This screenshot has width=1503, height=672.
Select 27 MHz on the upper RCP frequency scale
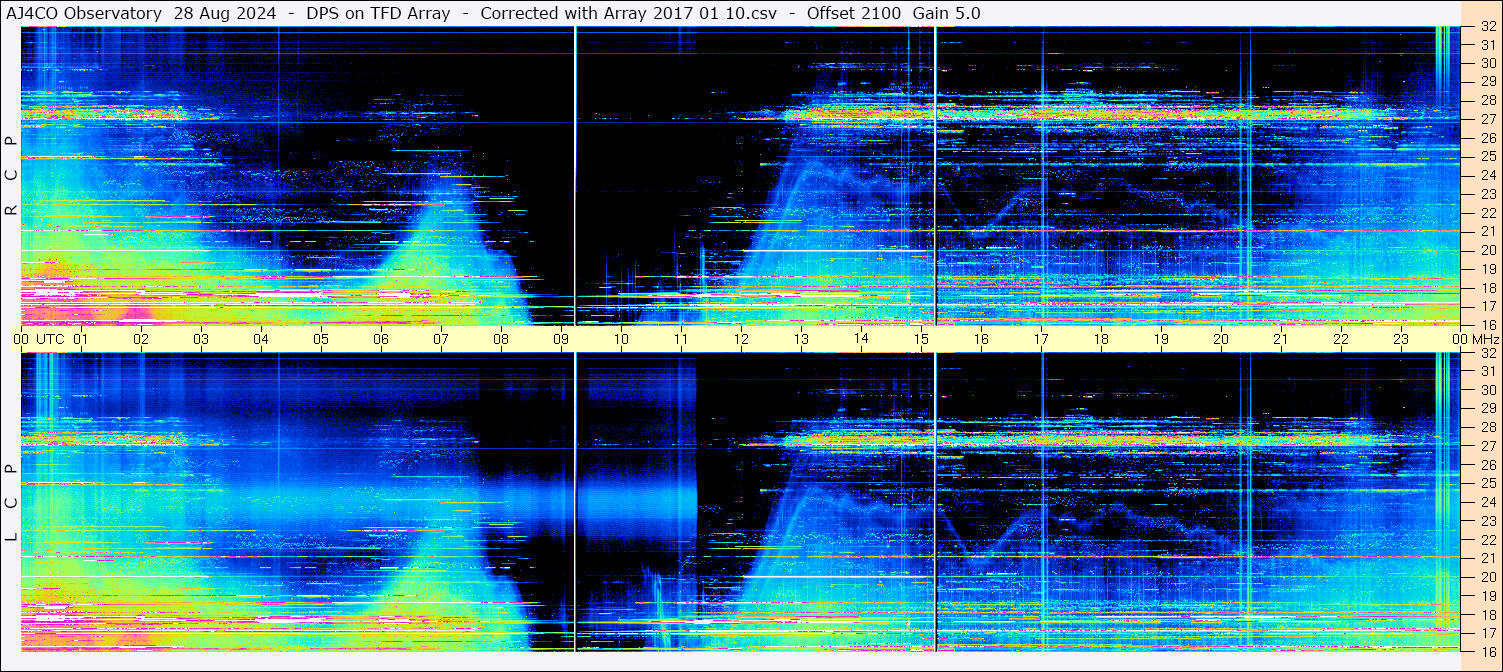coord(1487,119)
